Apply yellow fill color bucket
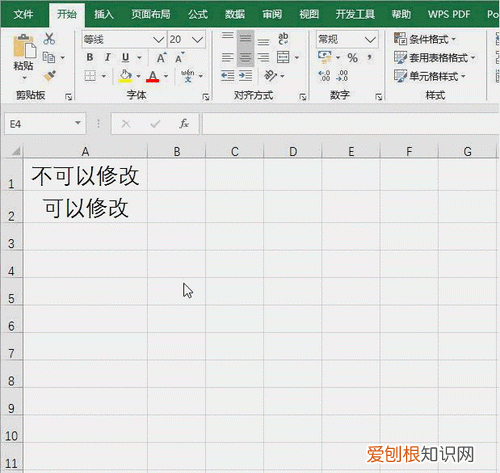The image size is (500, 473). pyautogui.click(x=125, y=76)
